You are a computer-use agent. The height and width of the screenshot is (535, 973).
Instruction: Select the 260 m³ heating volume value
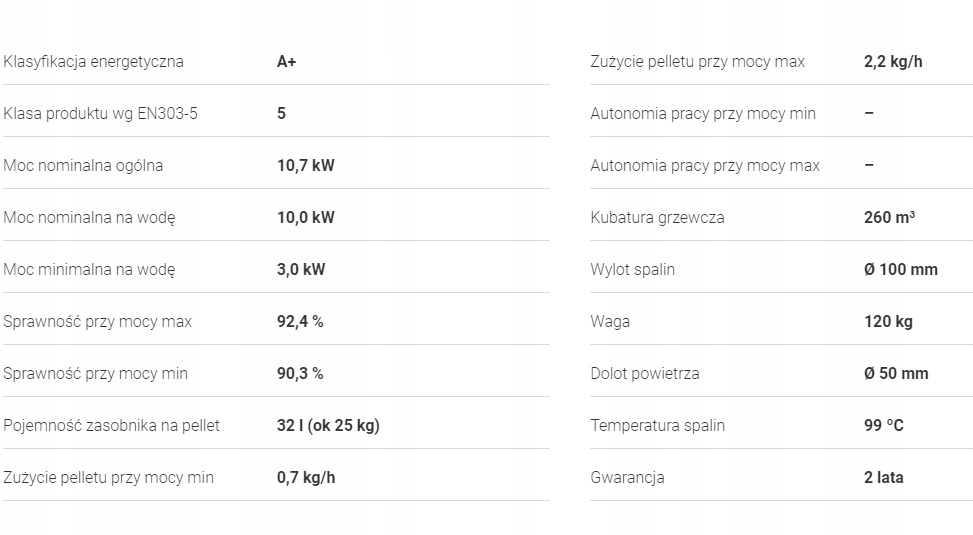[x=889, y=218]
